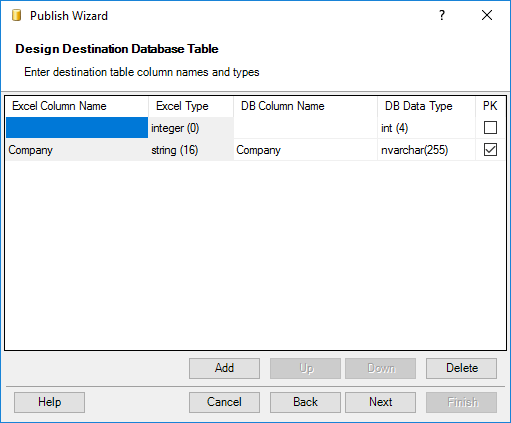Go Back to the previous step
Screen dimensions: 511x423
point(305,402)
